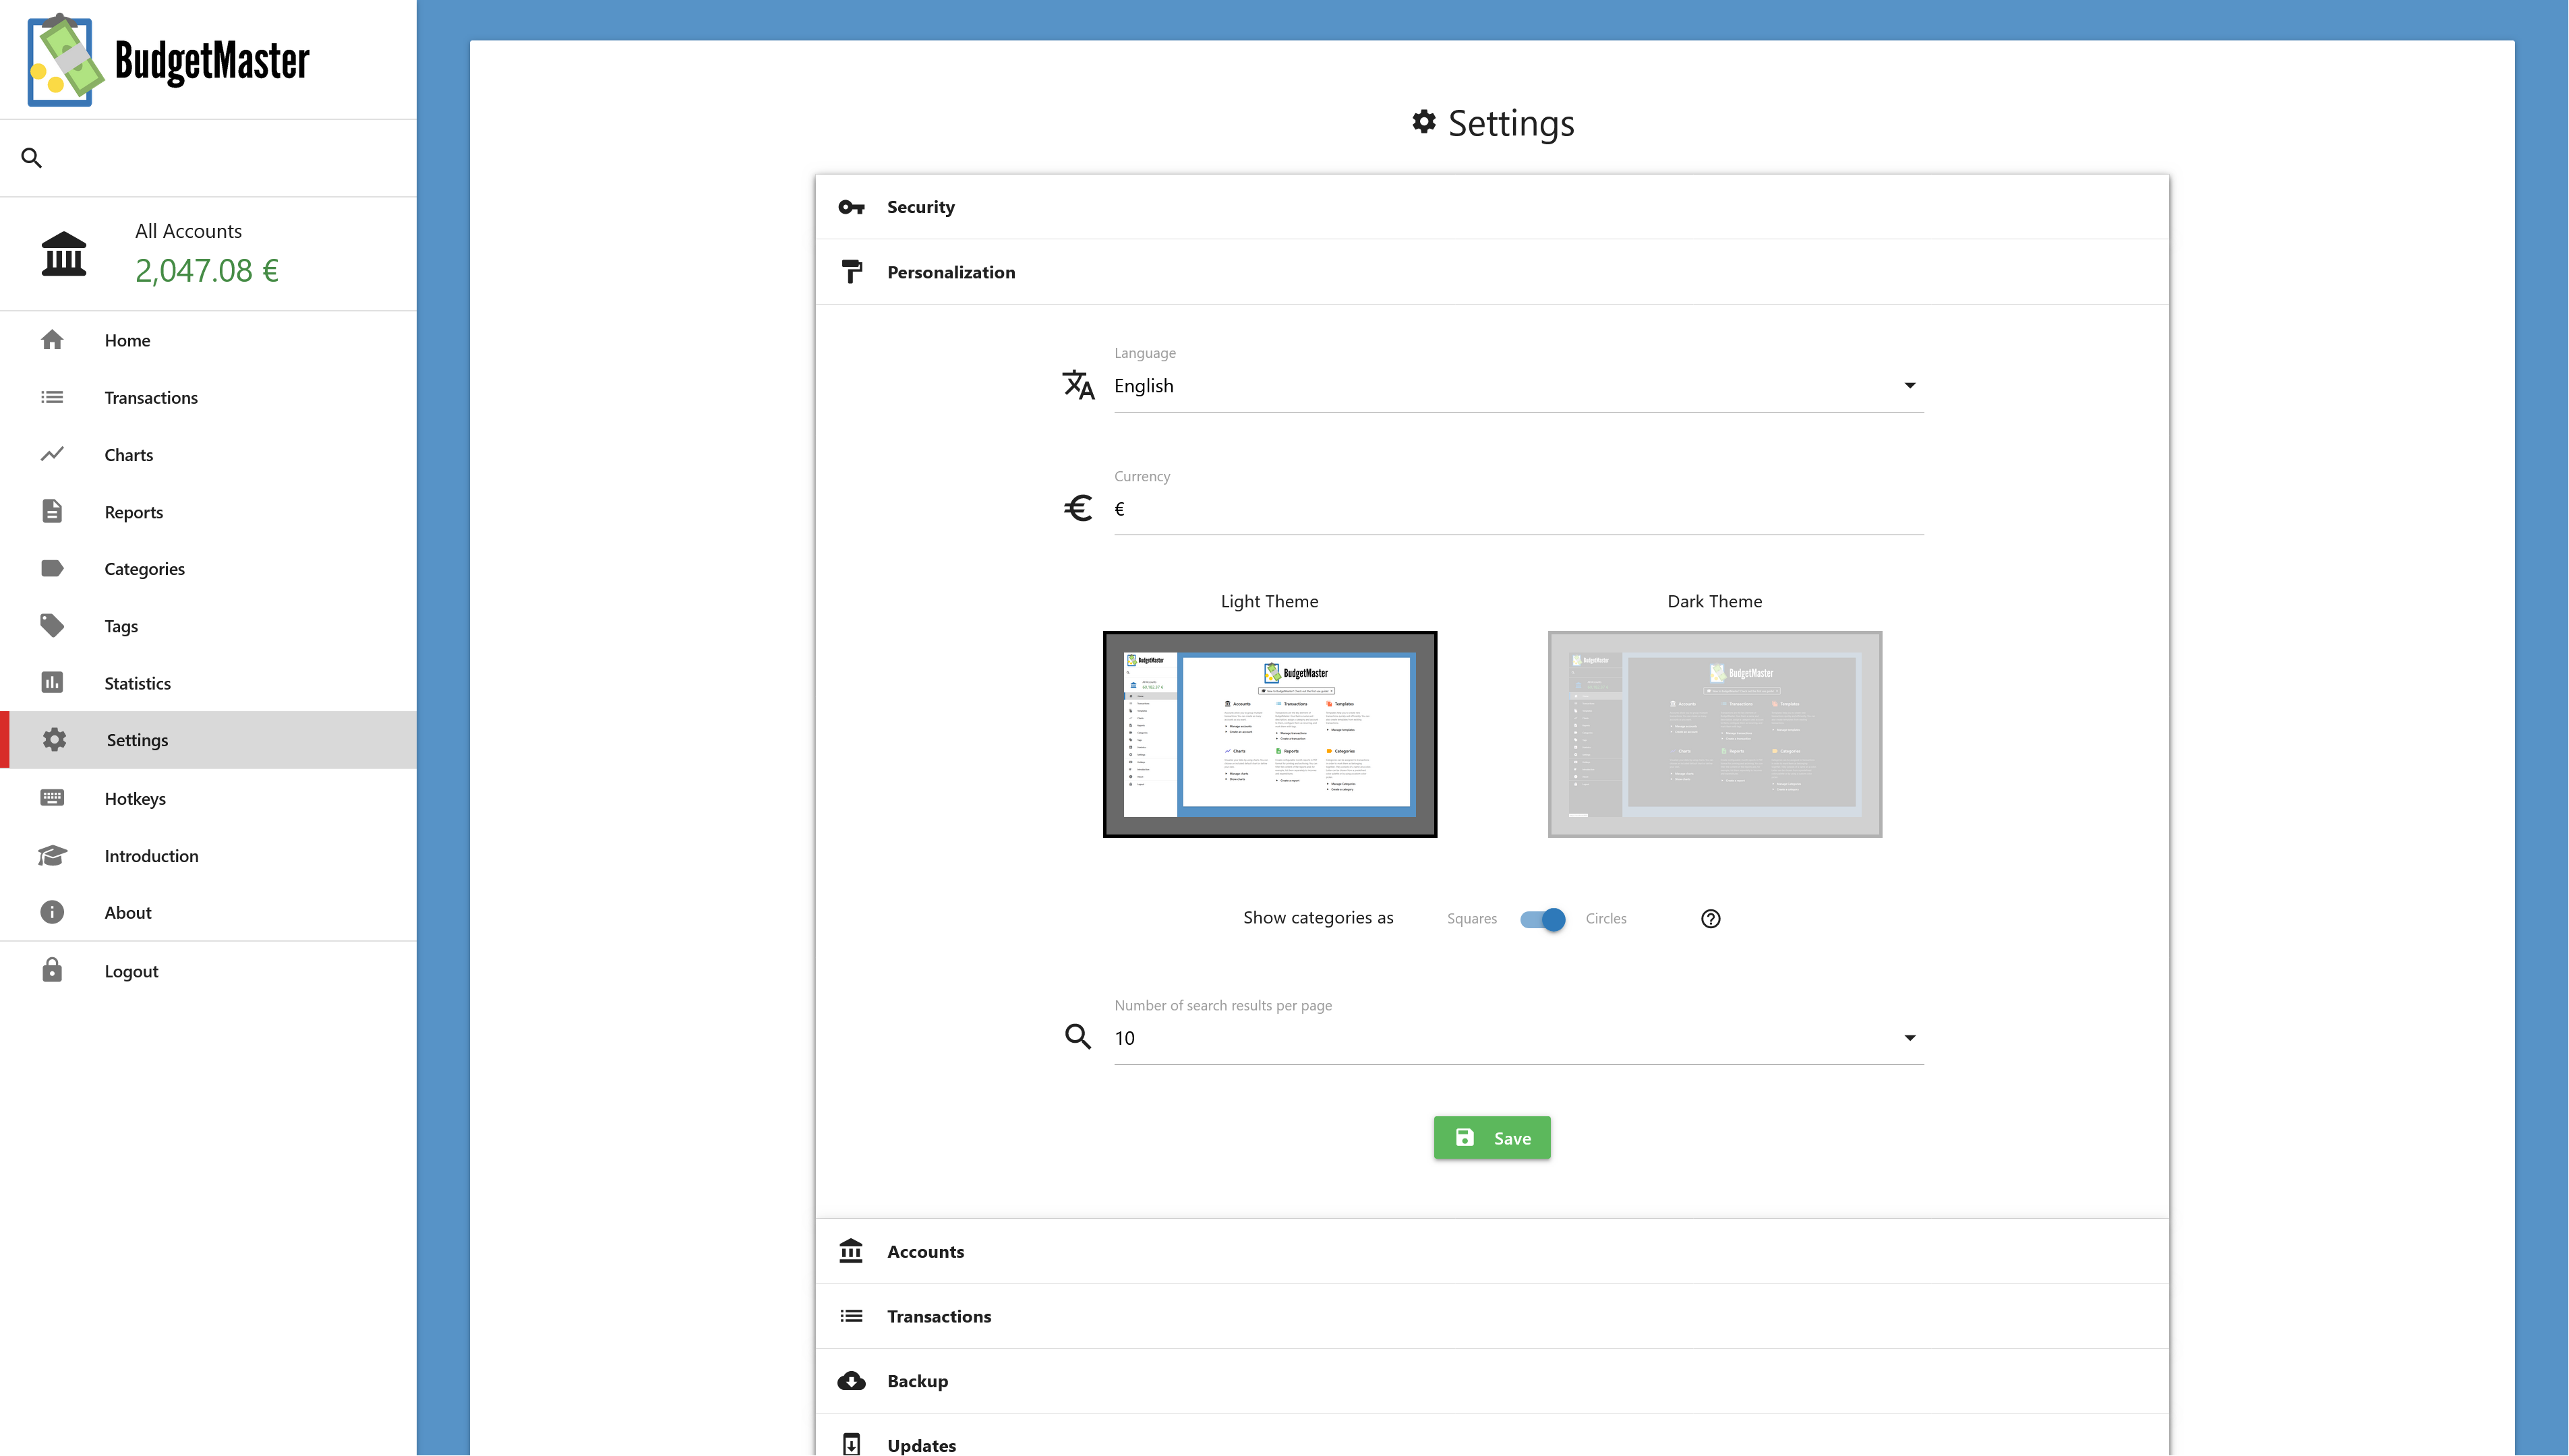Open the Hotkeys page

click(208, 797)
